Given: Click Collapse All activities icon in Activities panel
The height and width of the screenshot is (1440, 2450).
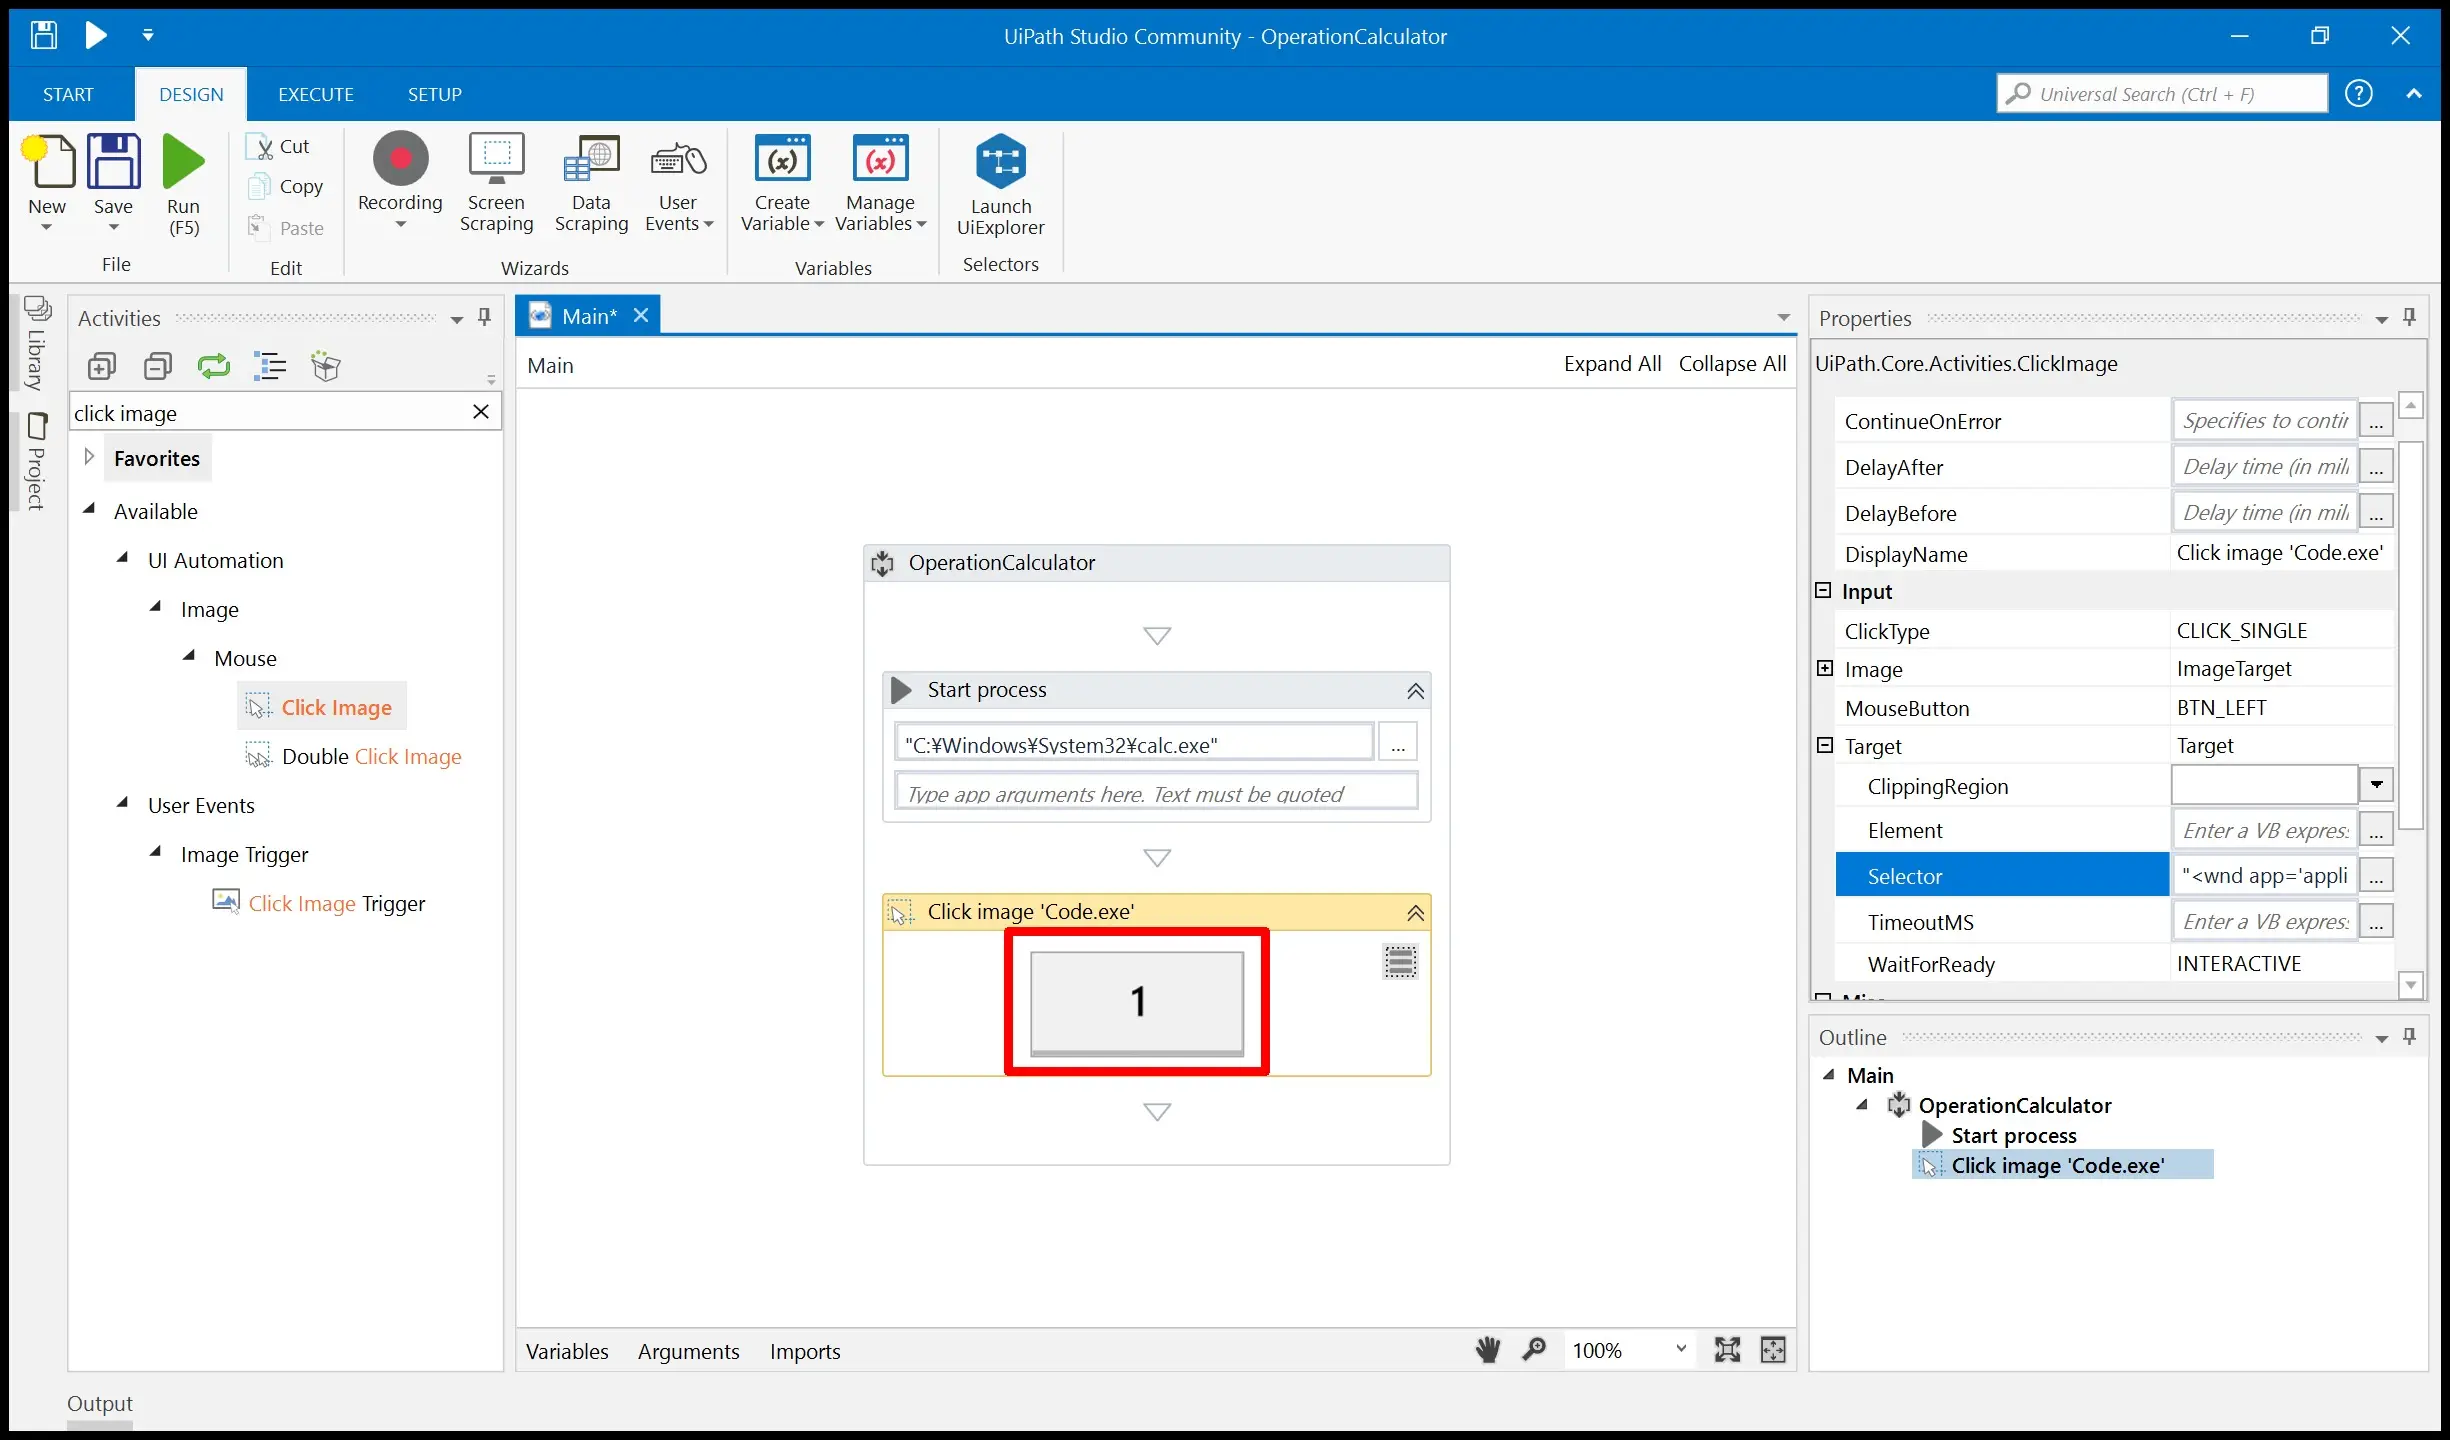Looking at the screenshot, I should coord(158,367).
